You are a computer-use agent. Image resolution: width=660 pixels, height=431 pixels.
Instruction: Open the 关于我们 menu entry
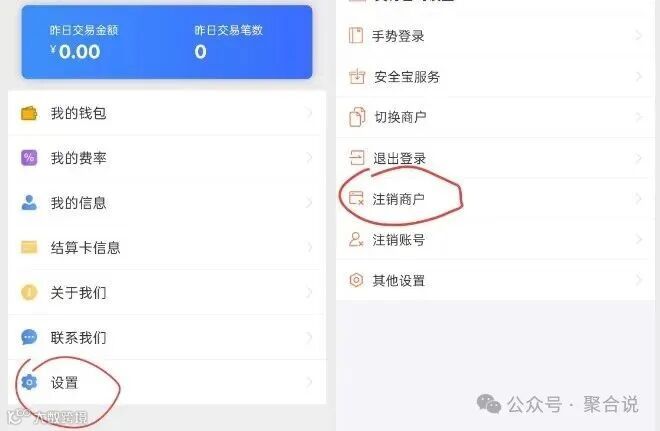coord(167,292)
